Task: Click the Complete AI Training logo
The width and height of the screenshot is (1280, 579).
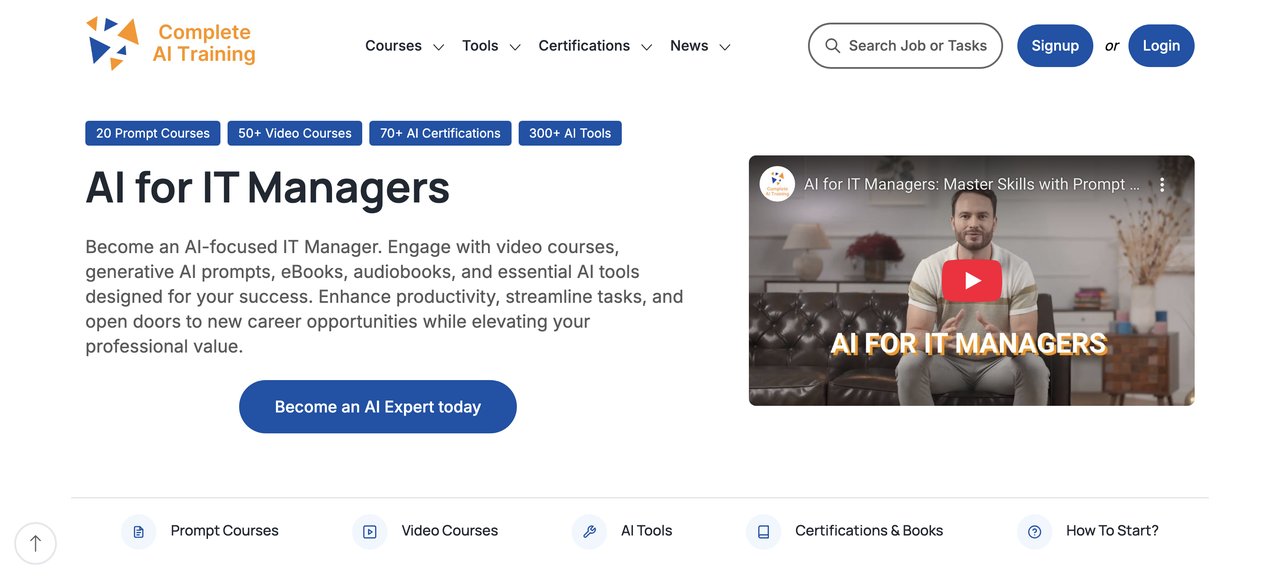Action: click(171, 44)
